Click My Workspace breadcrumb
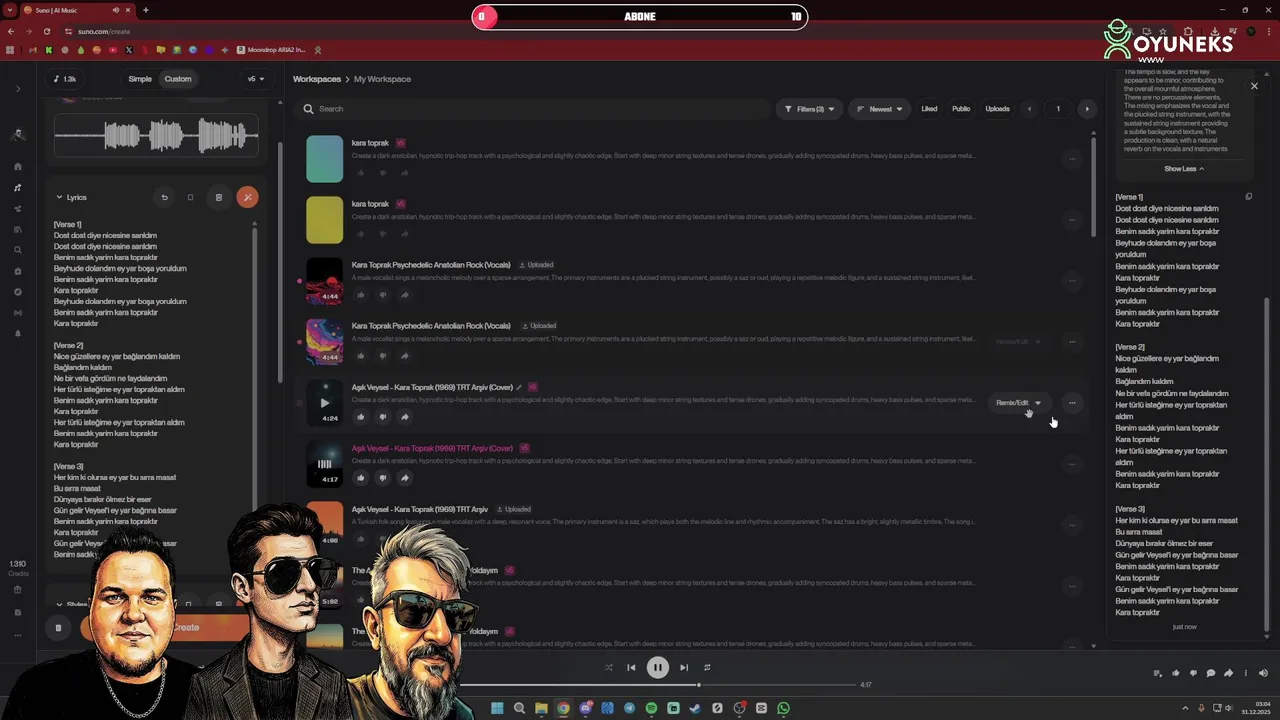1280x720 pixels. [382, 79]
